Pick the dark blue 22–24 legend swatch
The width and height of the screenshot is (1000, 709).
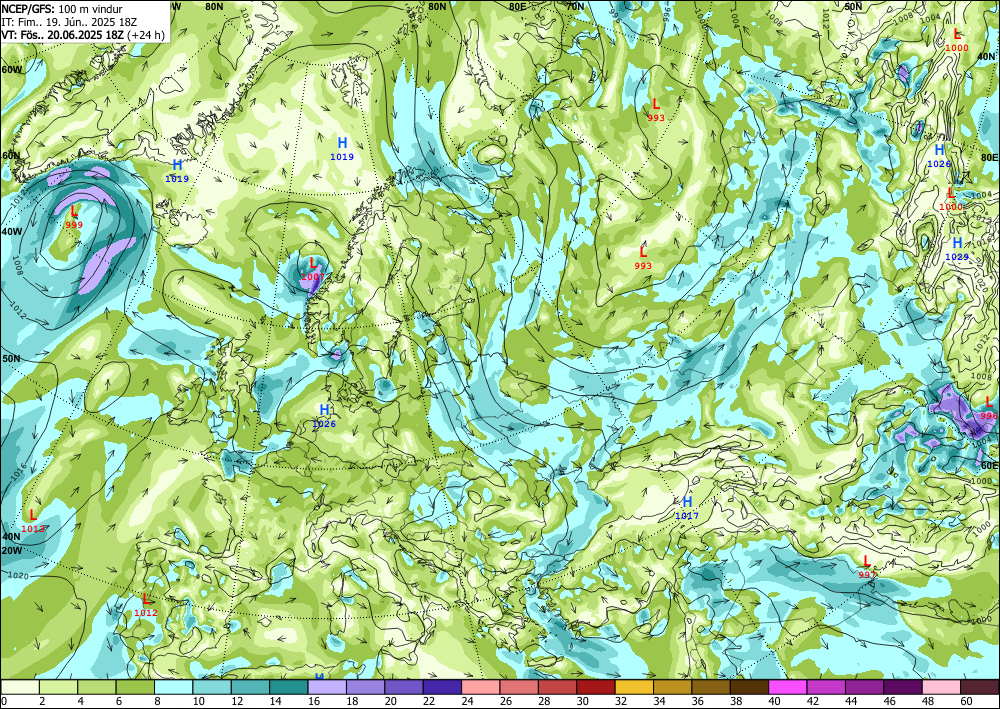(442, 687)
